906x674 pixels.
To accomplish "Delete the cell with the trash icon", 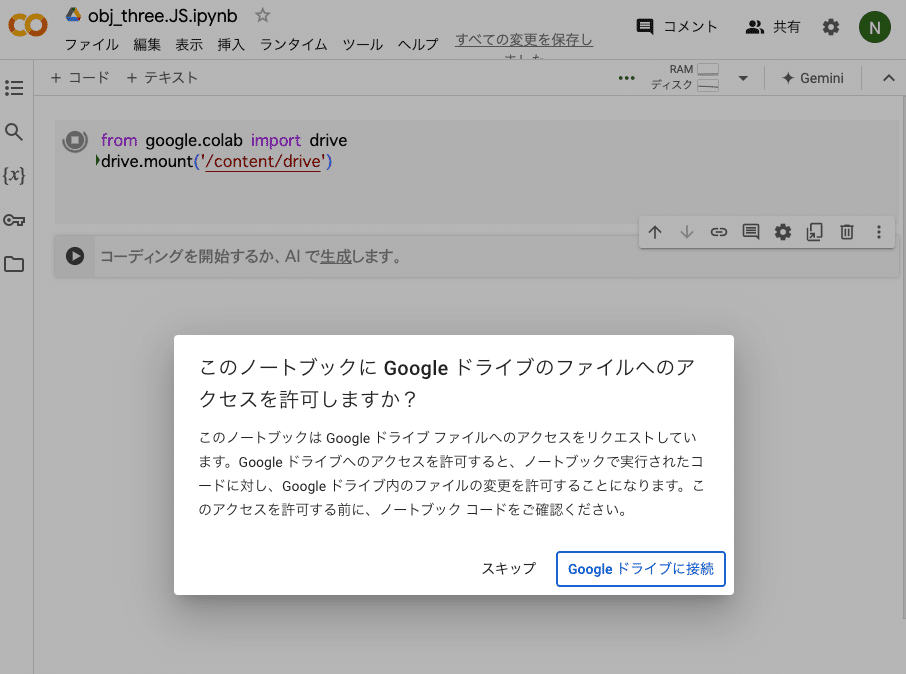I will [x=846, y=232].
